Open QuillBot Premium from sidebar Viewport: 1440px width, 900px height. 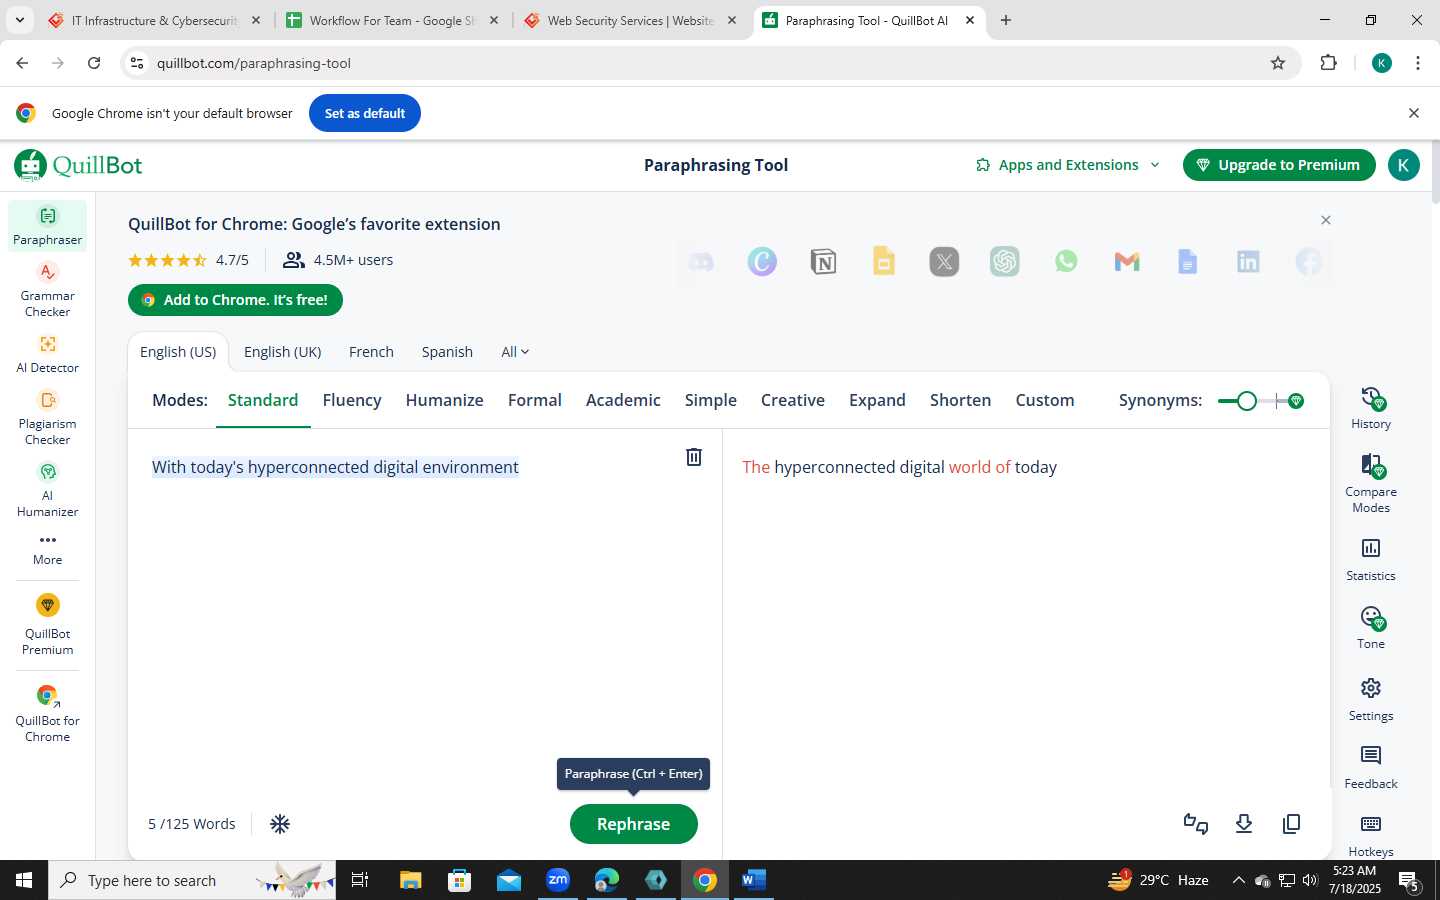(x=47, y=625)
